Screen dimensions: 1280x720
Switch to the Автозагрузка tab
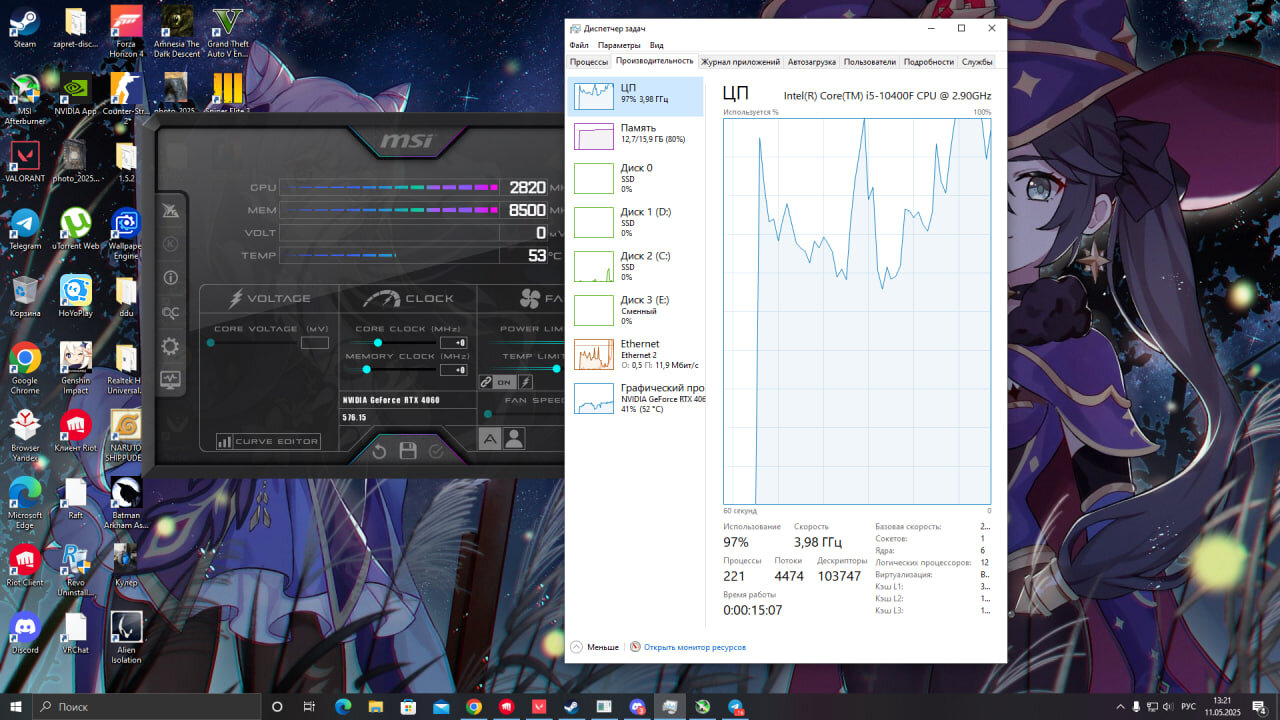pyautogui.click(x=812, y=62)
